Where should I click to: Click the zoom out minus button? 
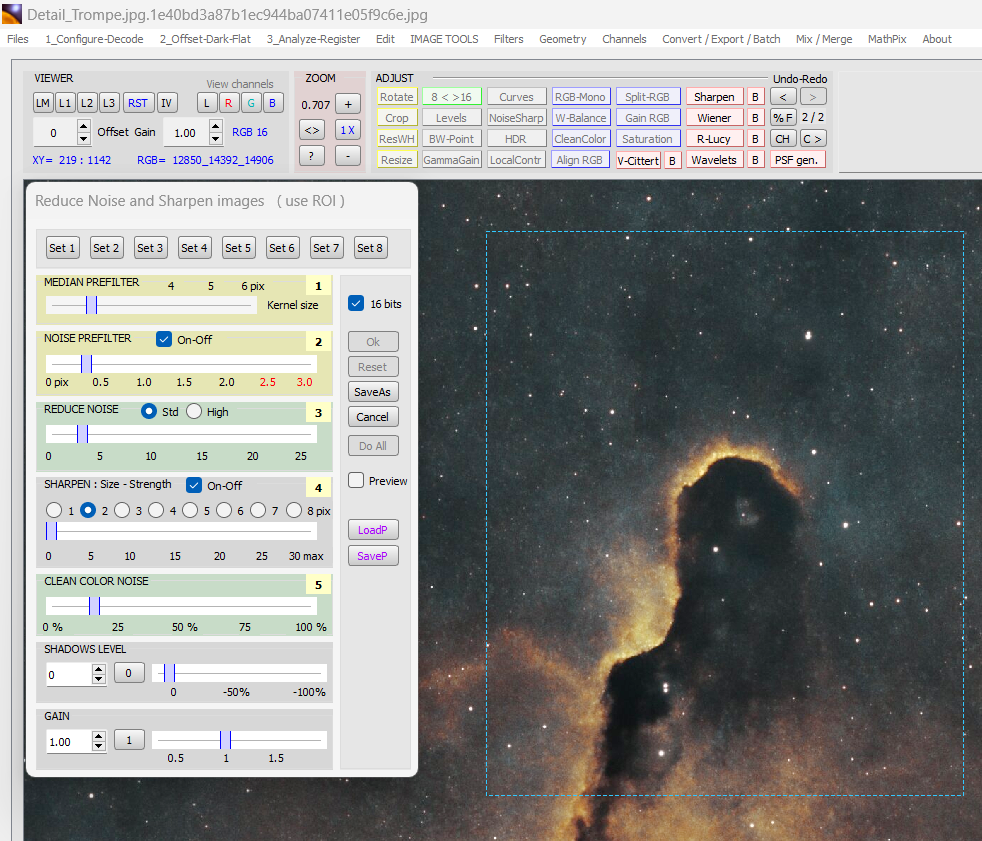tap(347, 155)
